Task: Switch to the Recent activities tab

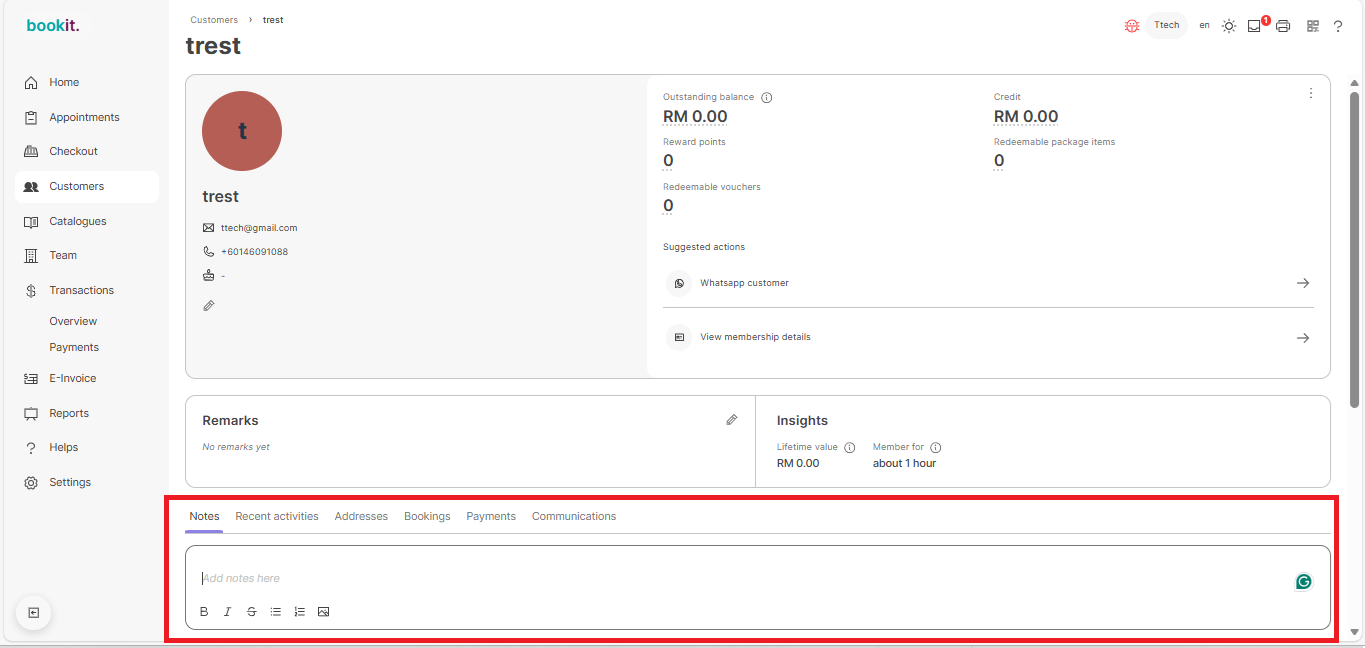Action: click(277, 516)
